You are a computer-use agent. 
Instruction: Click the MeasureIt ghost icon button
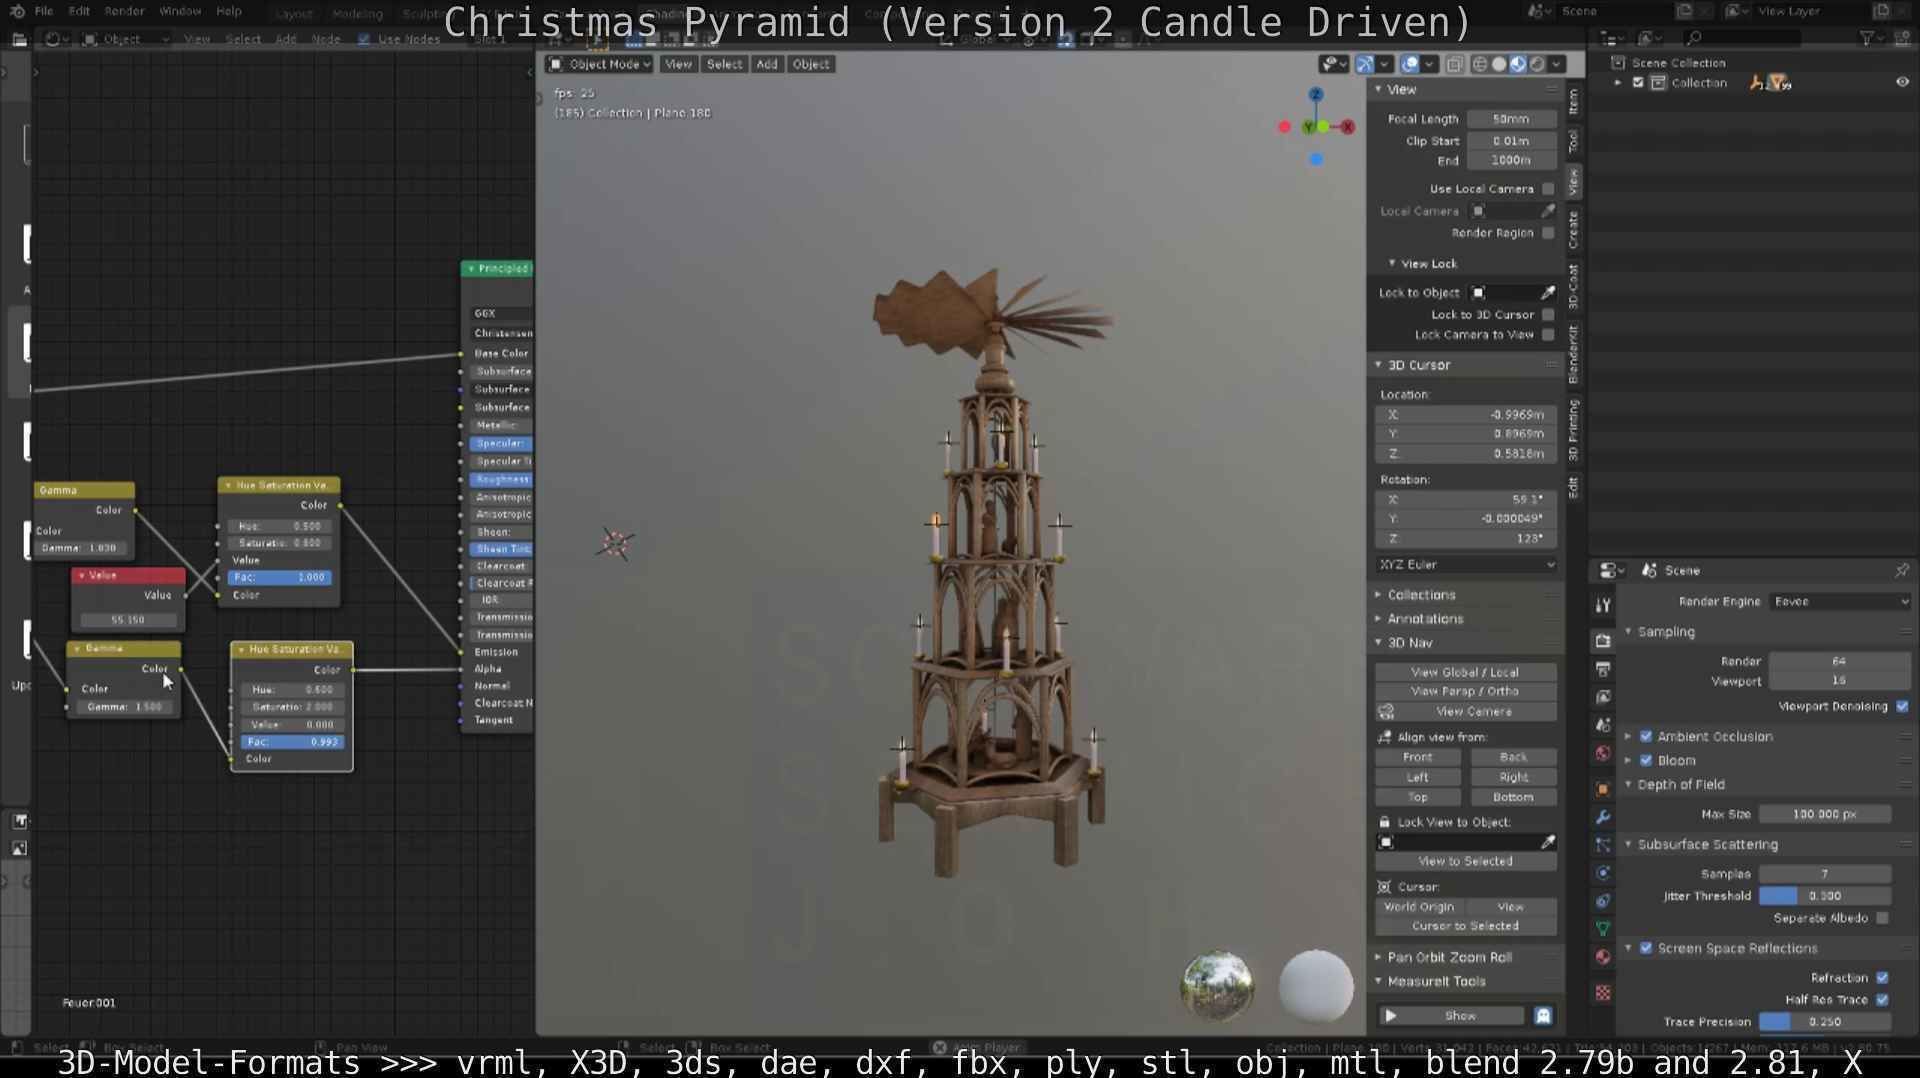1543,1016
